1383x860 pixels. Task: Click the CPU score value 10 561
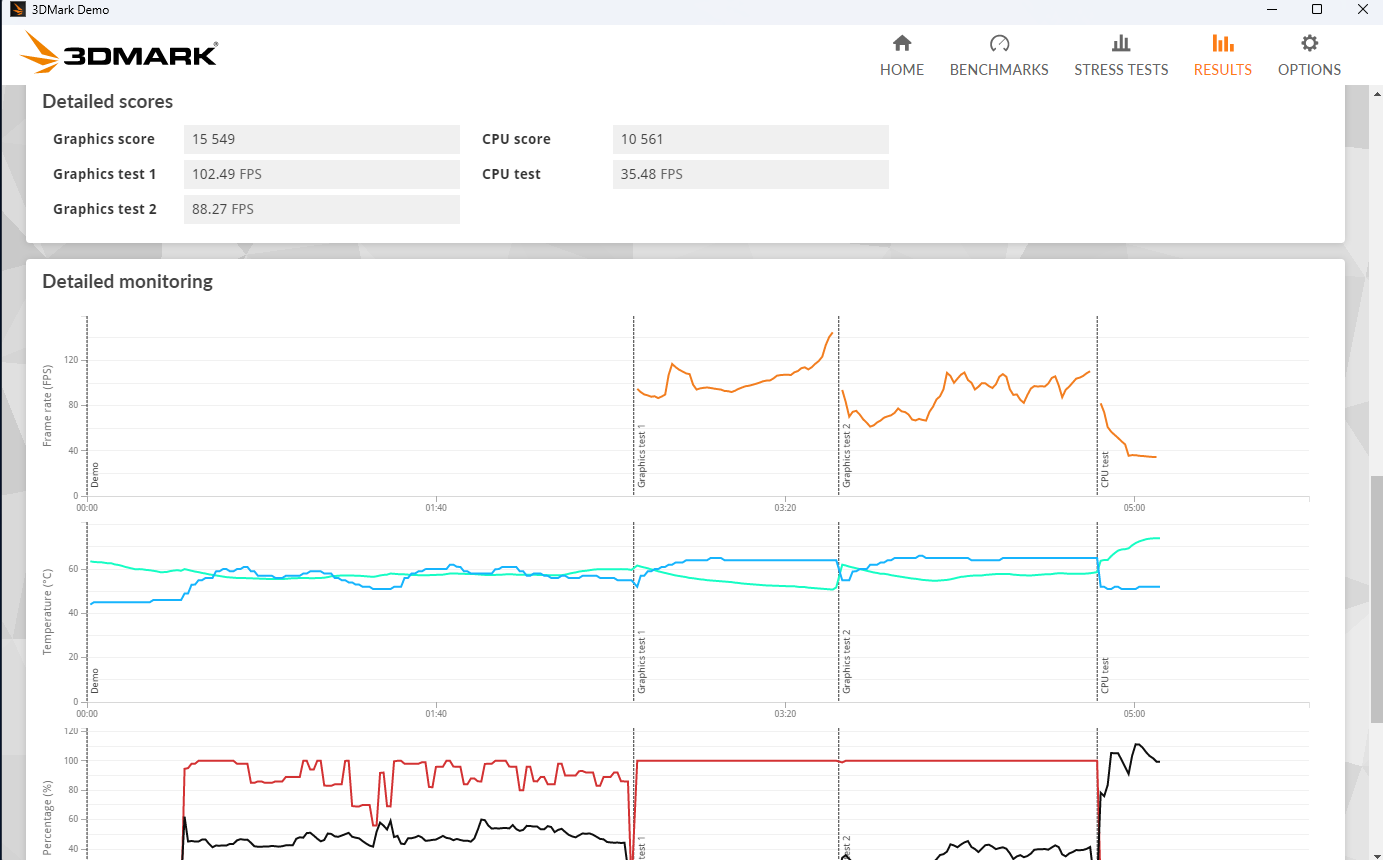tap(750, 139)
